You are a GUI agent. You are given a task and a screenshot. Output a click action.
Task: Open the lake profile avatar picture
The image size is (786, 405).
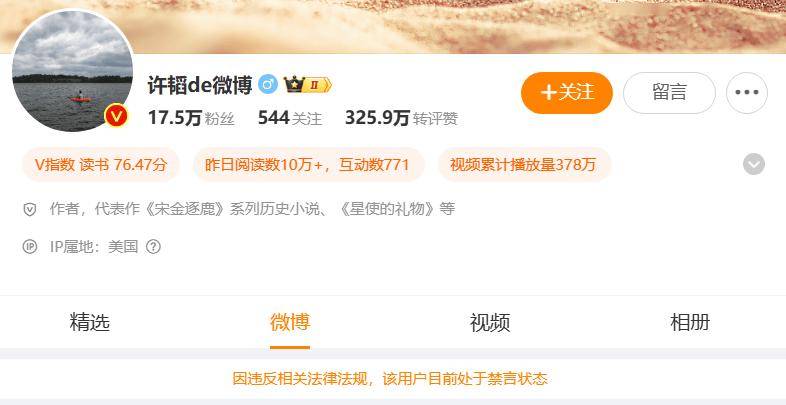click(73, 71)
